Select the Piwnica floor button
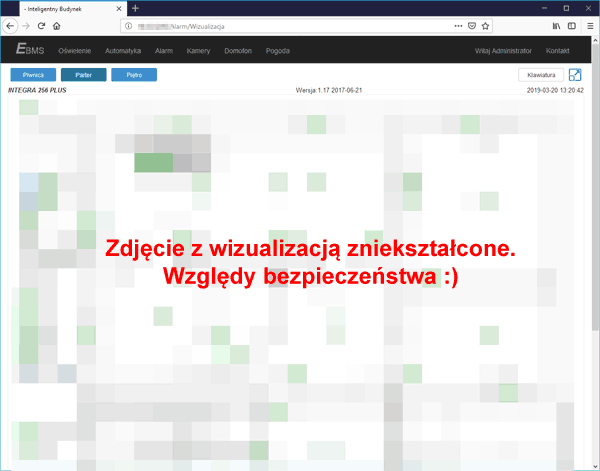The width and height of the screenshot is (600, 471). [x=33, y=74]
